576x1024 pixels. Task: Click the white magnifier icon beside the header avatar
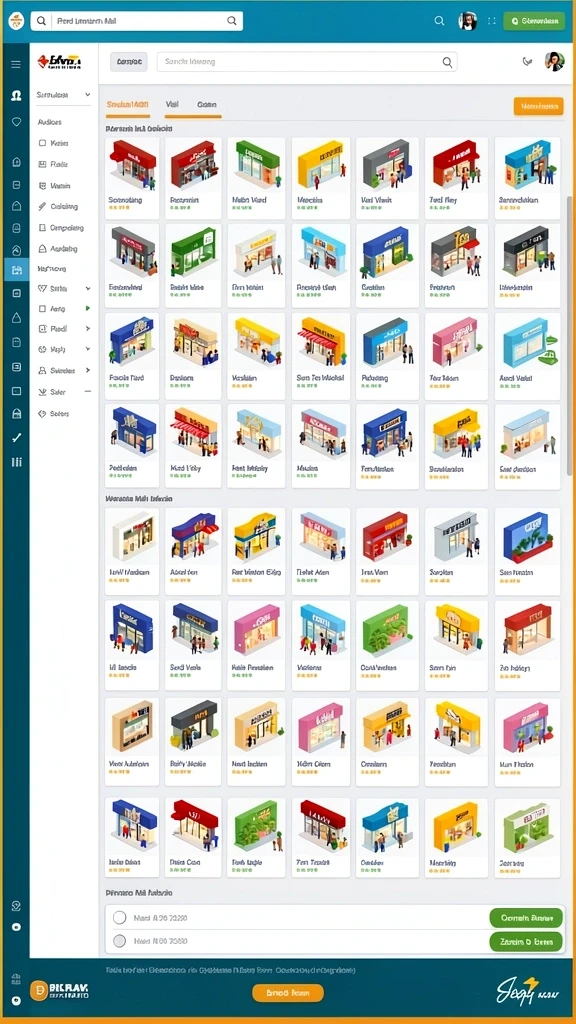[440, 21]
